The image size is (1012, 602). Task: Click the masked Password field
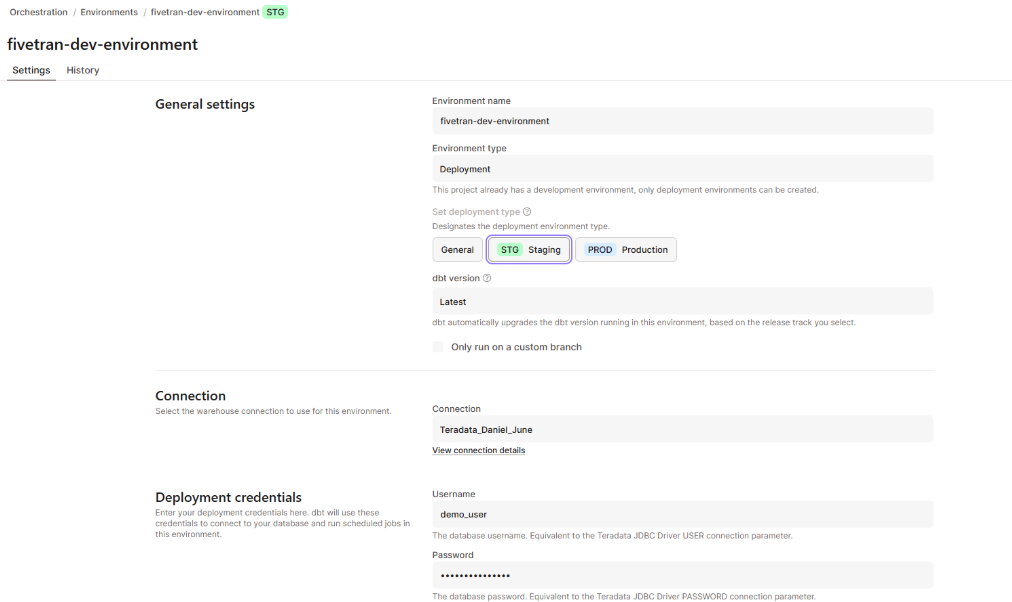coord(683,575)
